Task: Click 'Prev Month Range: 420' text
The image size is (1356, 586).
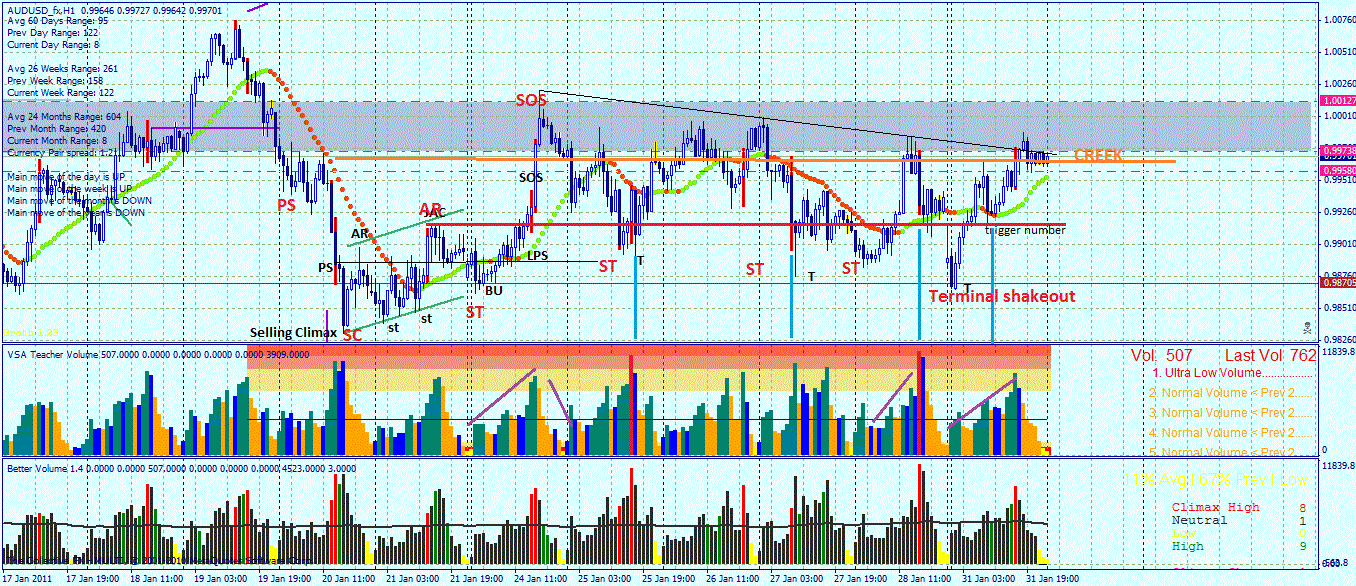Action: 57,129
